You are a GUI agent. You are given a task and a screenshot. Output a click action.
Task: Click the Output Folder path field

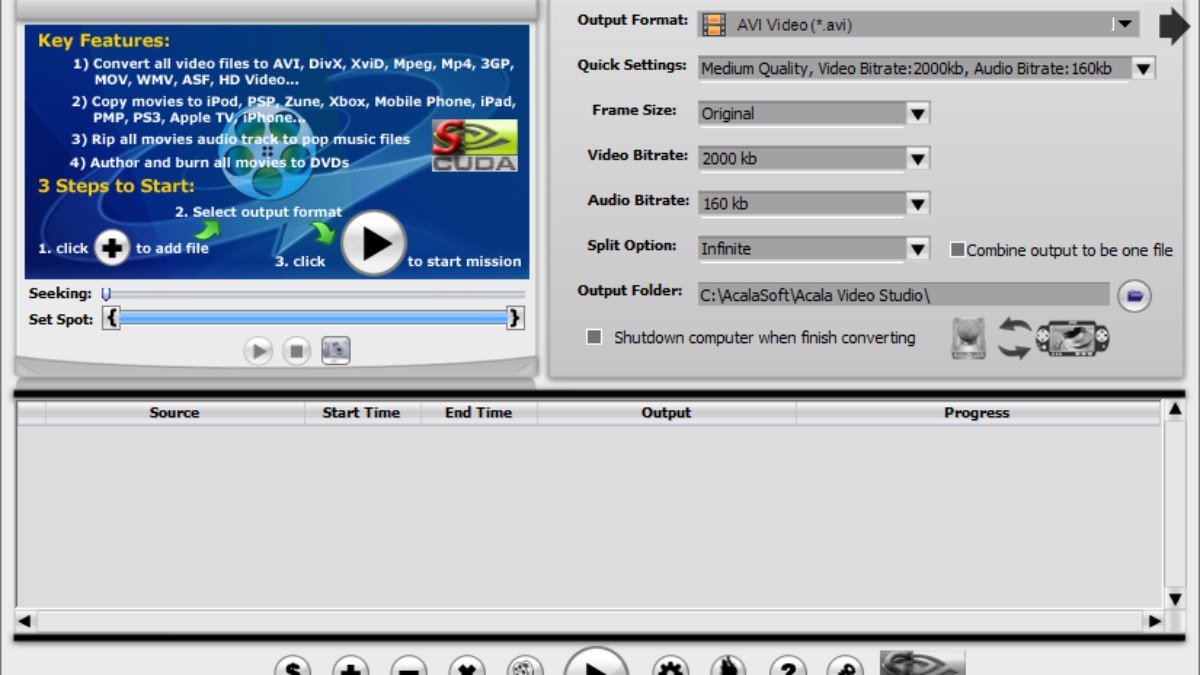click(x=904, y=295)
